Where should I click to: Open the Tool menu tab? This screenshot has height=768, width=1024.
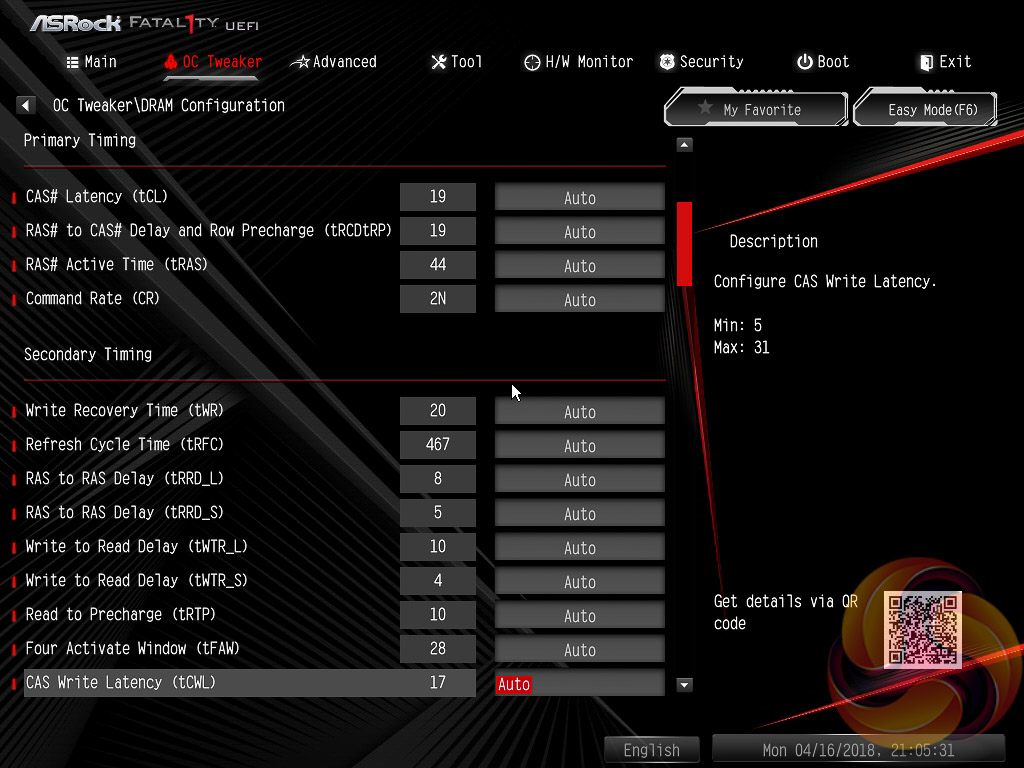point(456,62)
